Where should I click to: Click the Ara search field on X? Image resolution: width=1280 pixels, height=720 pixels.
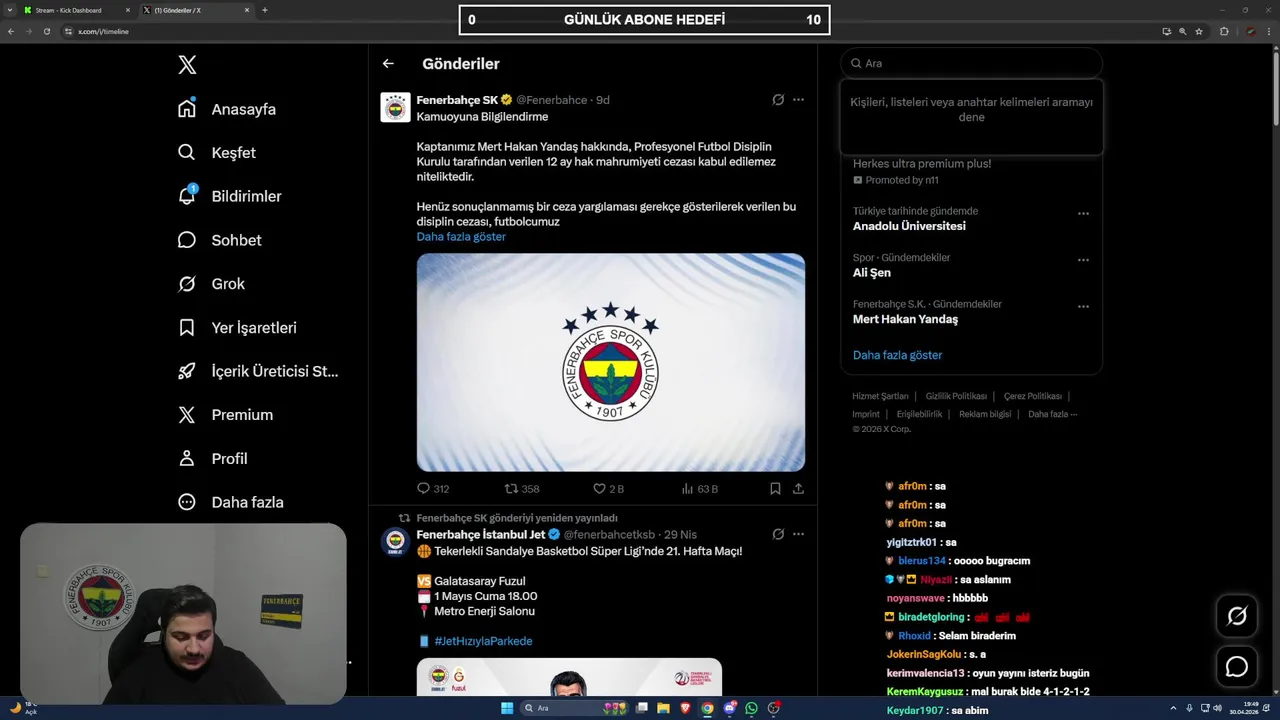pyautogui.click(x=971, y=63)
